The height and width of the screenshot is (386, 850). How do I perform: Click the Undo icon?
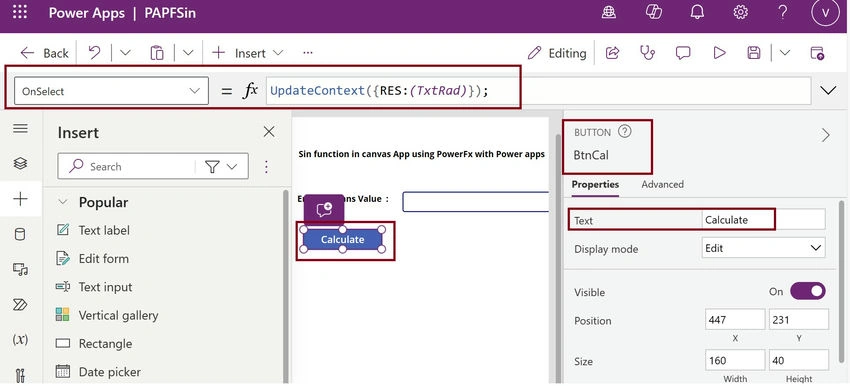click(94, 53)
